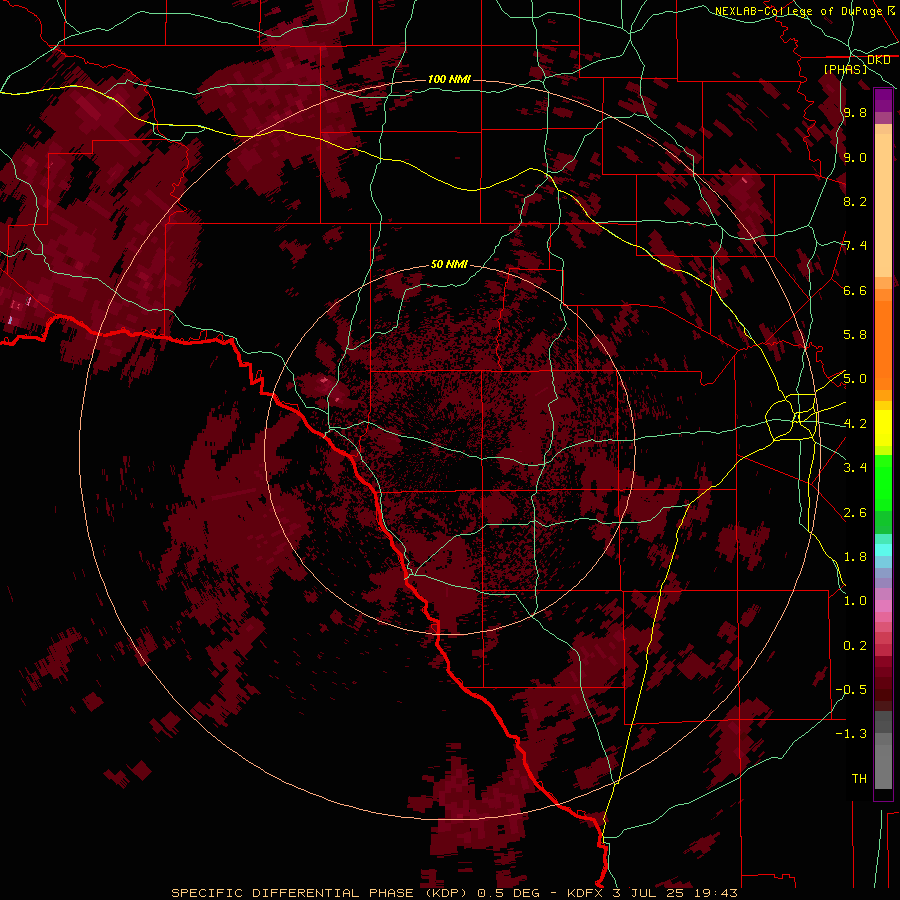Click the 5.0 value on the color scale
The image size is (900, 900).
pos(855,379)
